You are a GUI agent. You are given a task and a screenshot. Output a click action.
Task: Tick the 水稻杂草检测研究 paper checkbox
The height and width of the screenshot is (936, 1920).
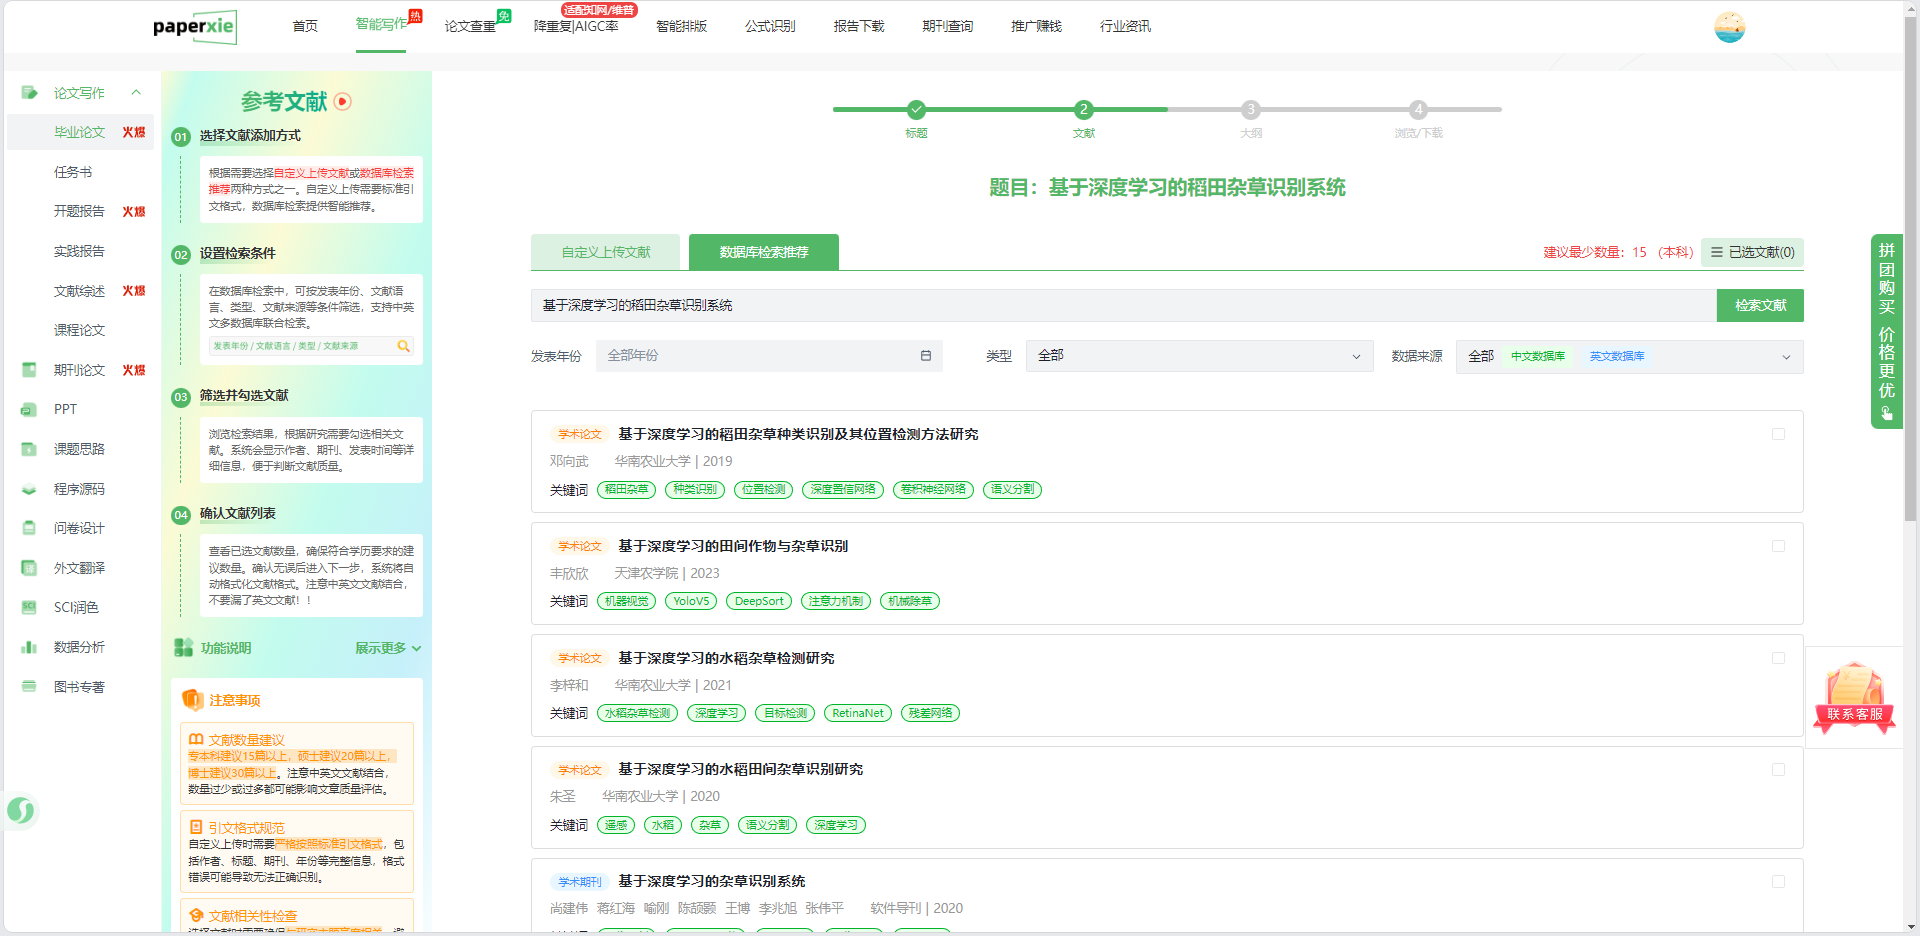coord(1778,658)
